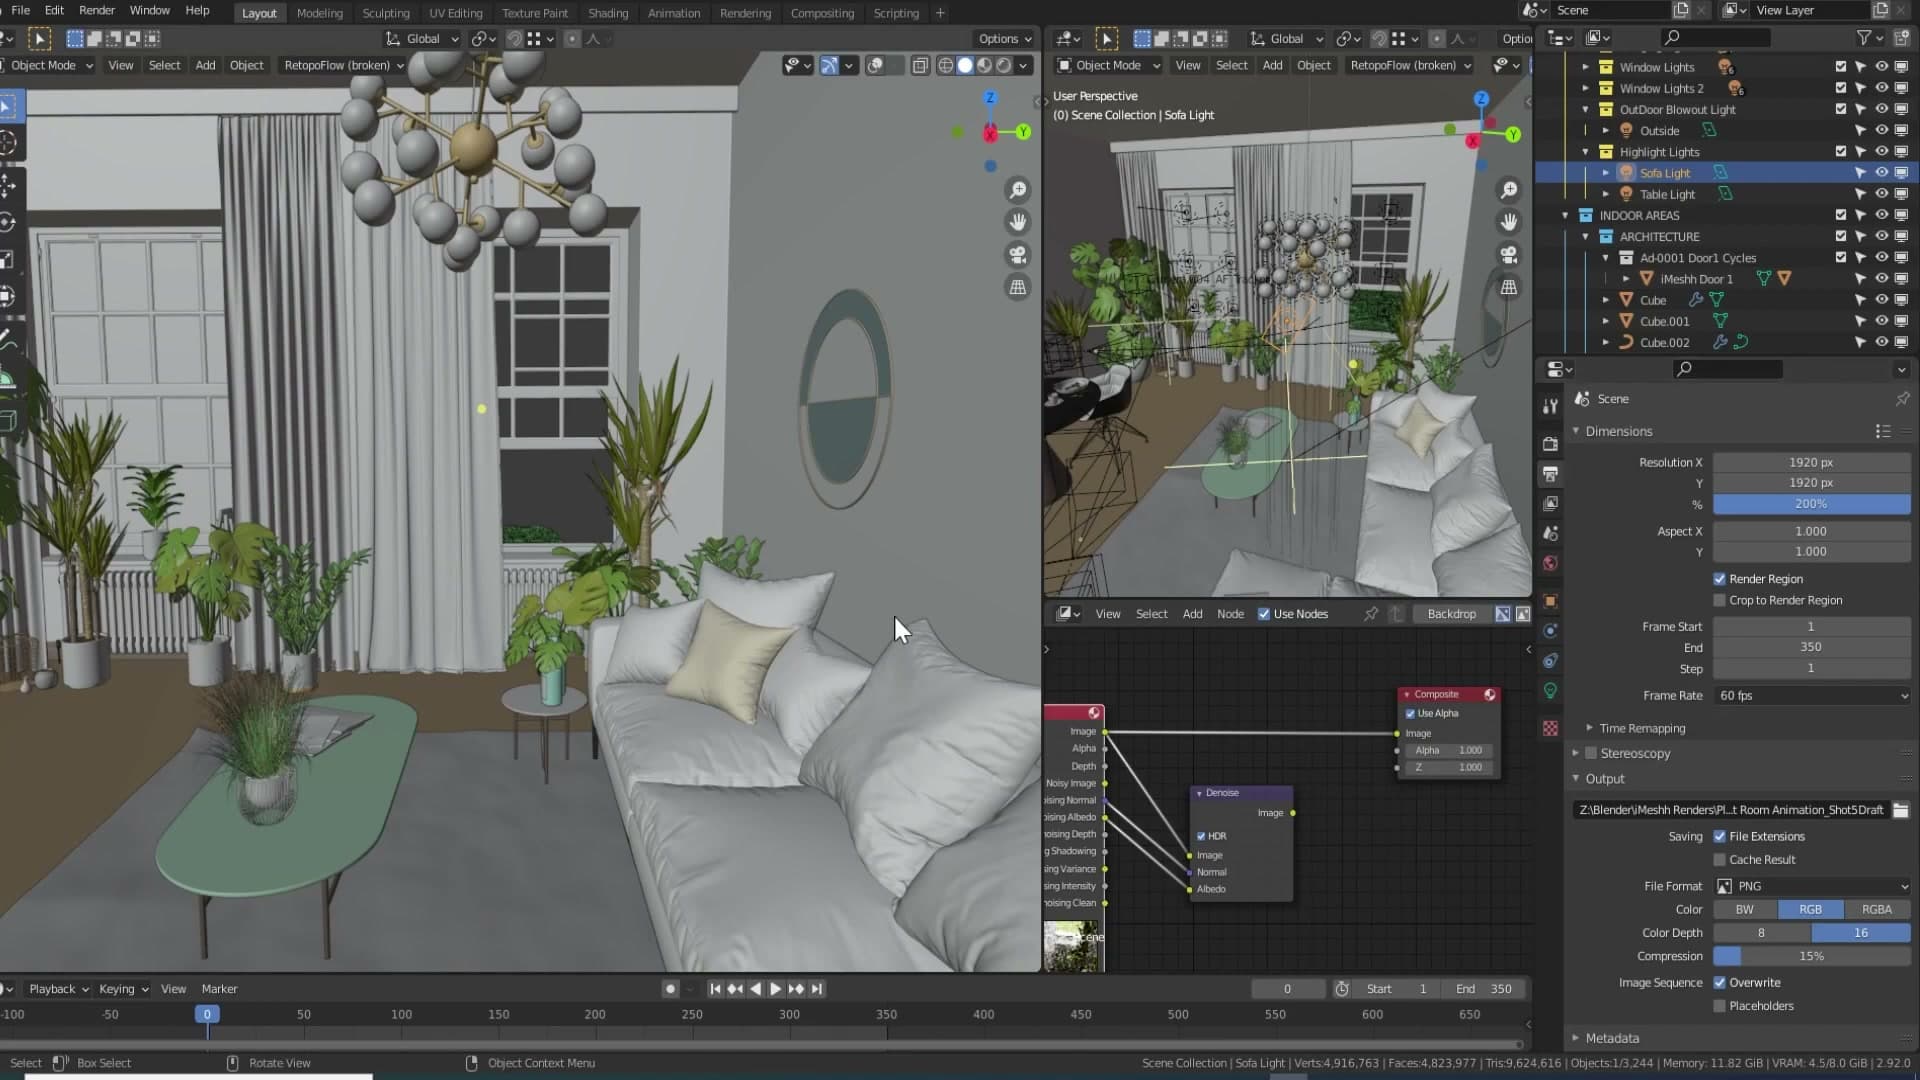Select material preview shading in left viewport
This screenshot has height=1080, width=1920.
(985, 65)
